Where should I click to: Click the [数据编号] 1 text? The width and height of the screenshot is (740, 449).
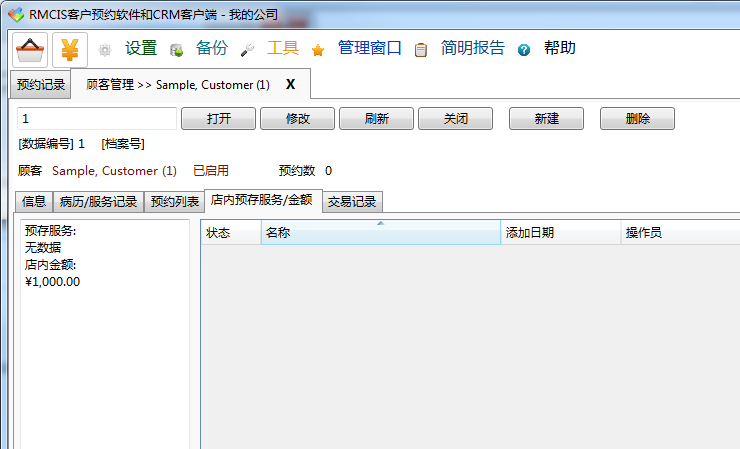[51, 144]
